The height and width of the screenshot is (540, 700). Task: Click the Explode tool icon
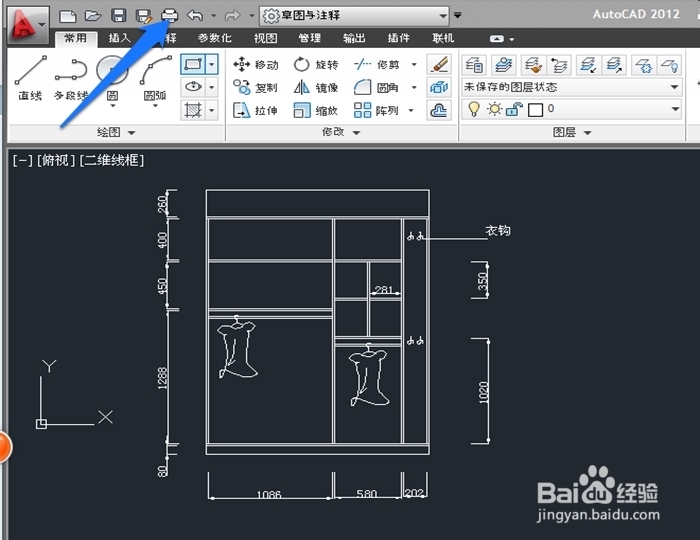pos(439,87)
